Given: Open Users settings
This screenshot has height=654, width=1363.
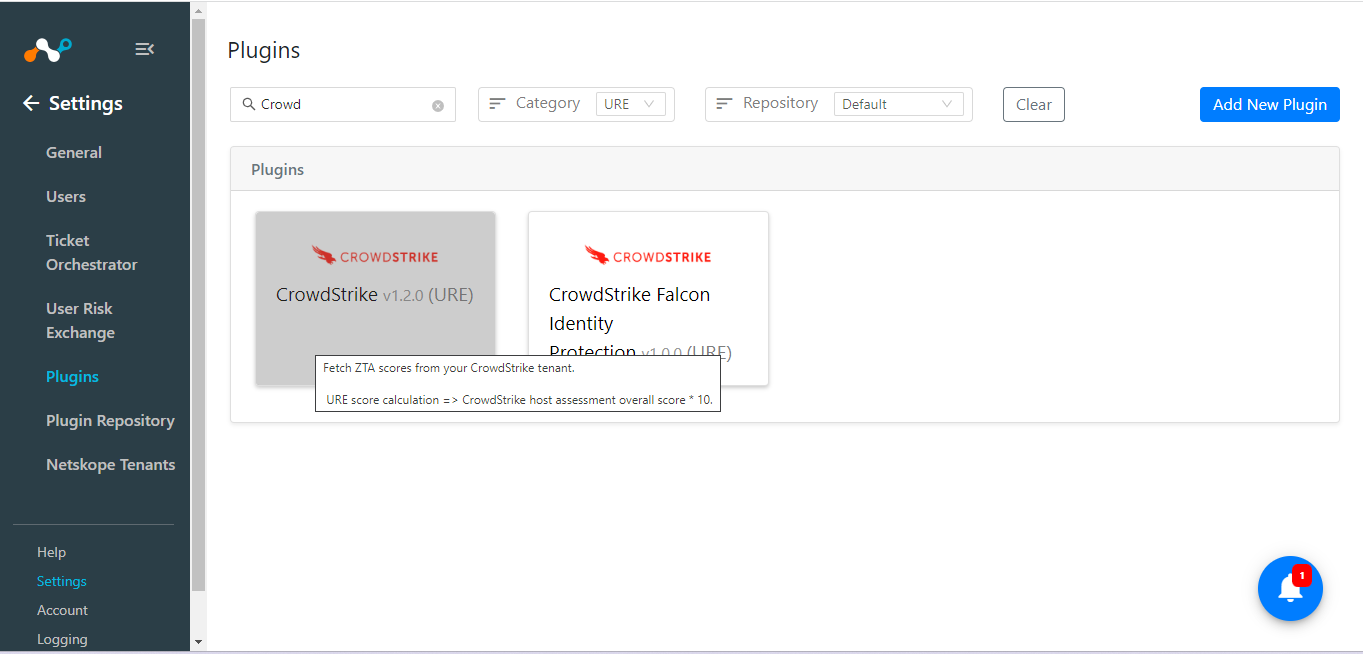Looking at the screenshot, I should pyautogui.click(x=66, y=197).
